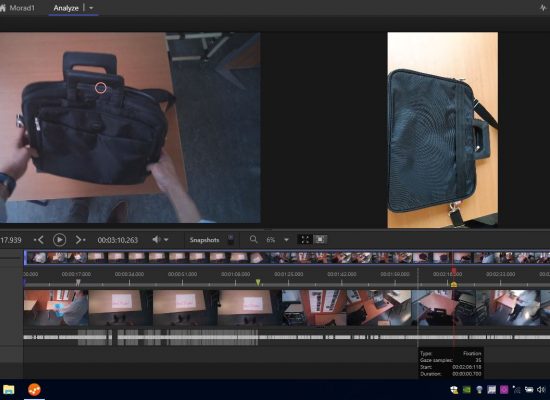Viewport: 550px width, 400px height.
Task: Open the volume dropdown arrow next to the speaker
Action: (x=166, y=240)
